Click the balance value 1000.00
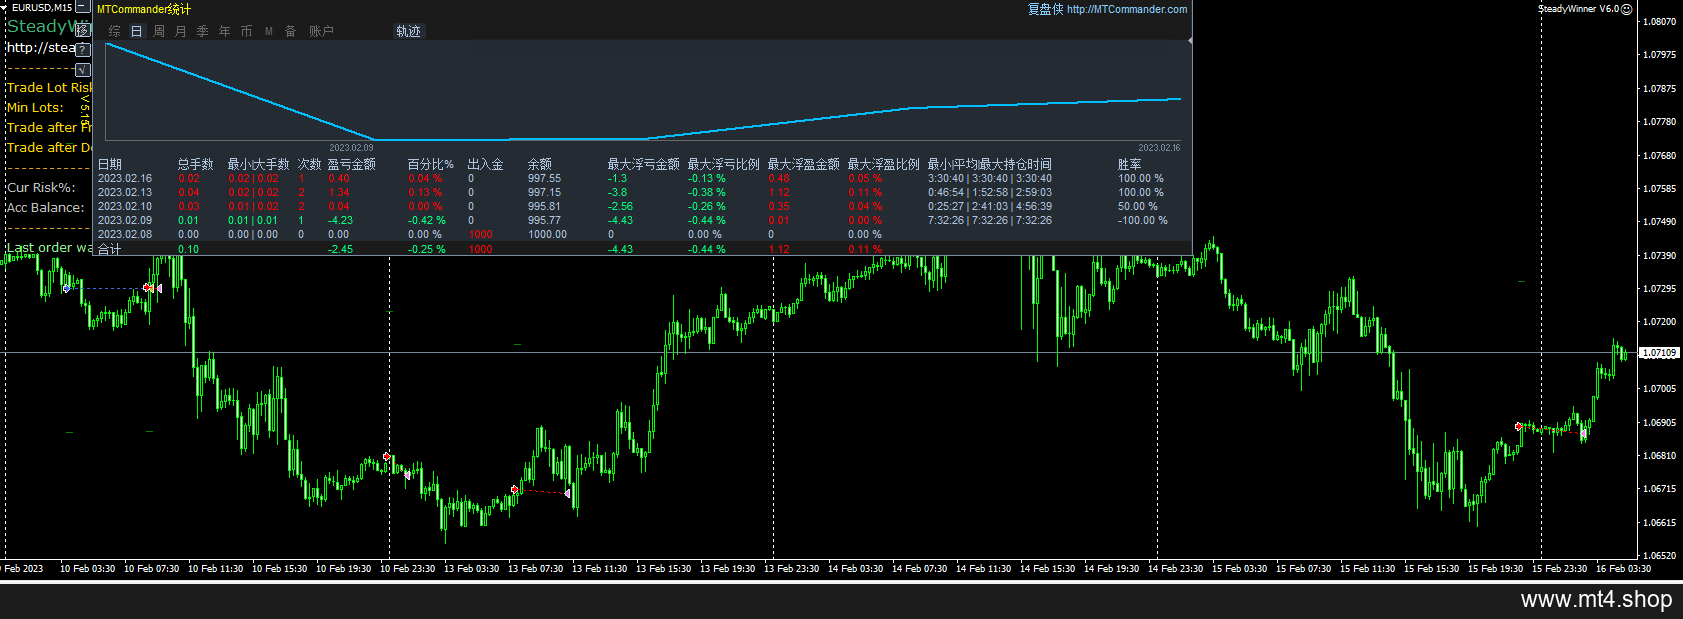 pos(548,234)
